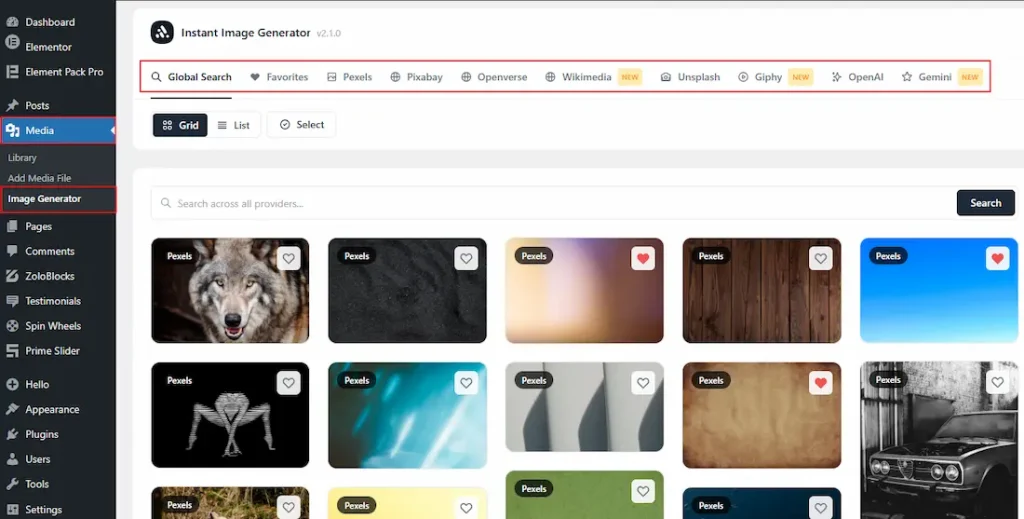Switch to the Giphy provider tab

pos(775,76)
